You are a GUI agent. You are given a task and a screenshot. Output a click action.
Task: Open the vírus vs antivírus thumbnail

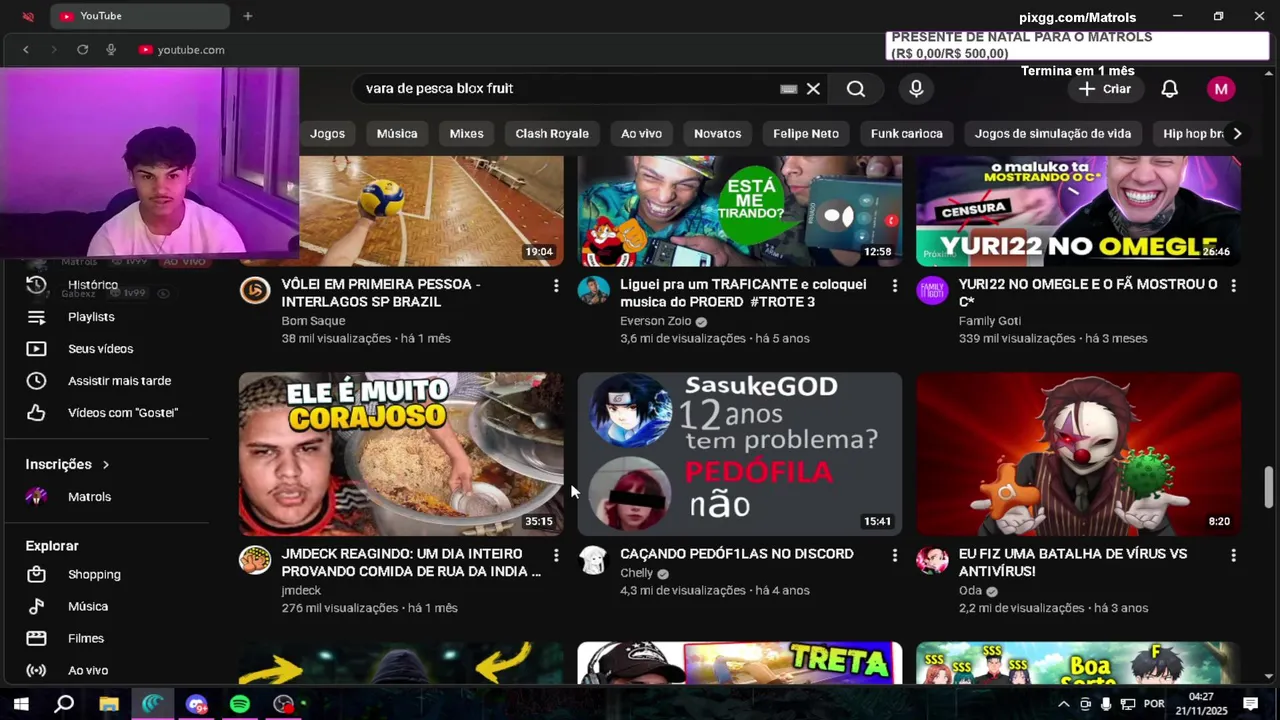[1078, 454]
